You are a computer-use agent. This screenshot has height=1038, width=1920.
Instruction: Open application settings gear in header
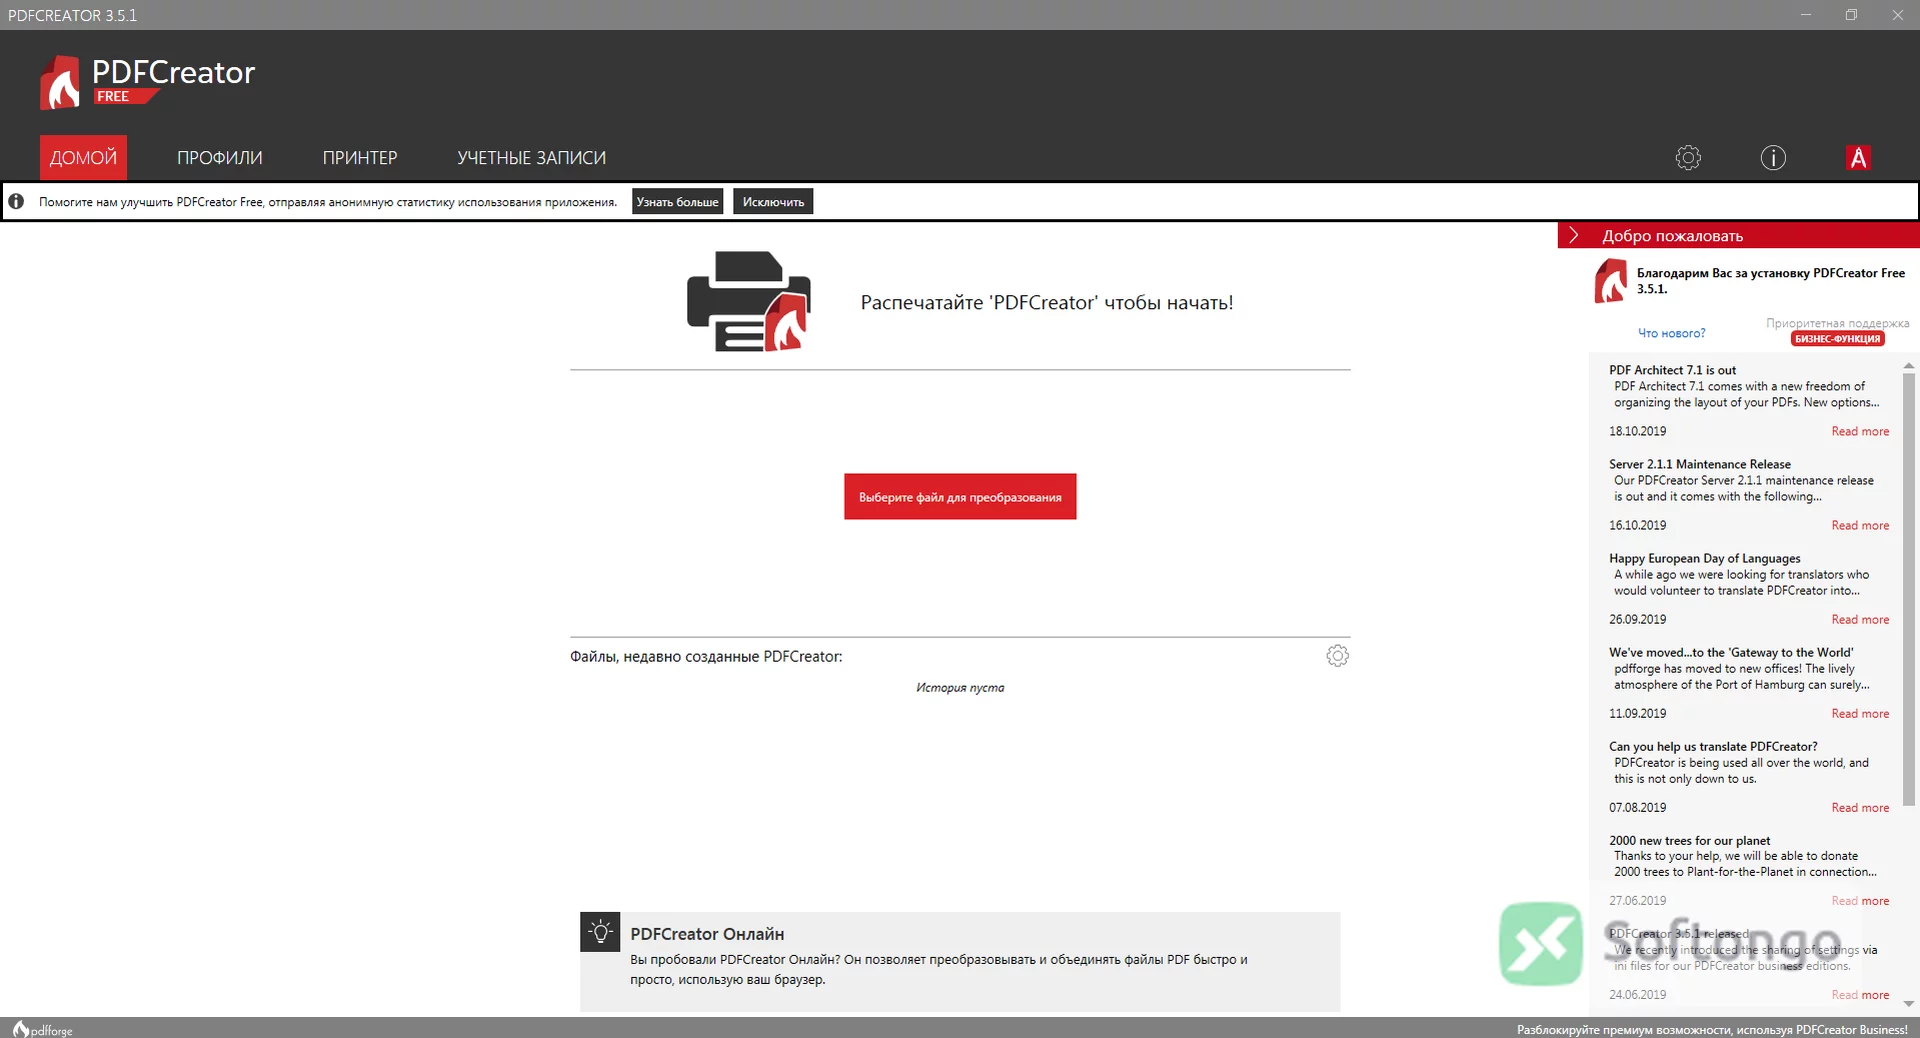point(1688,158)
